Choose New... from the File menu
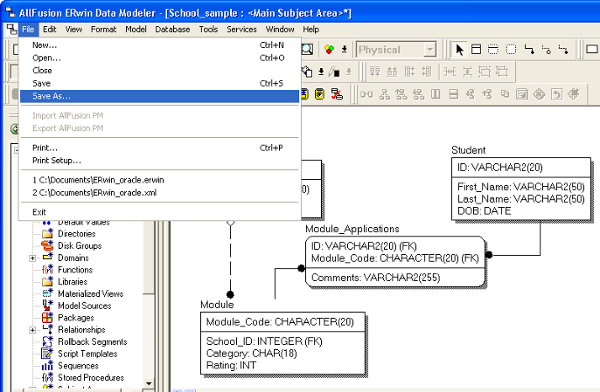Image resolution: width=600 pixels, height=392 pixels. 159,45
